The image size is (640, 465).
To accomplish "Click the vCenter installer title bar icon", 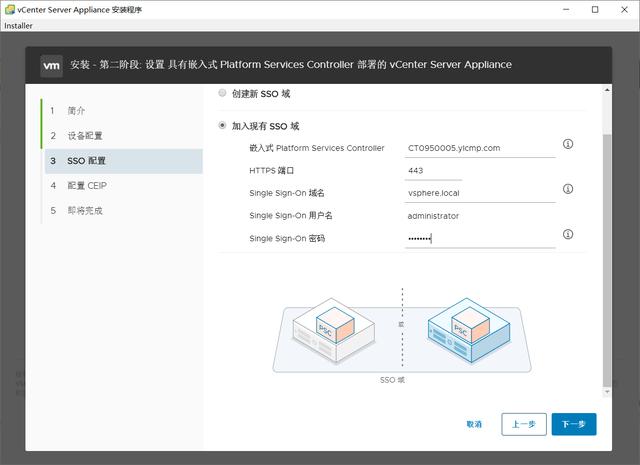I will coord(9,9).
